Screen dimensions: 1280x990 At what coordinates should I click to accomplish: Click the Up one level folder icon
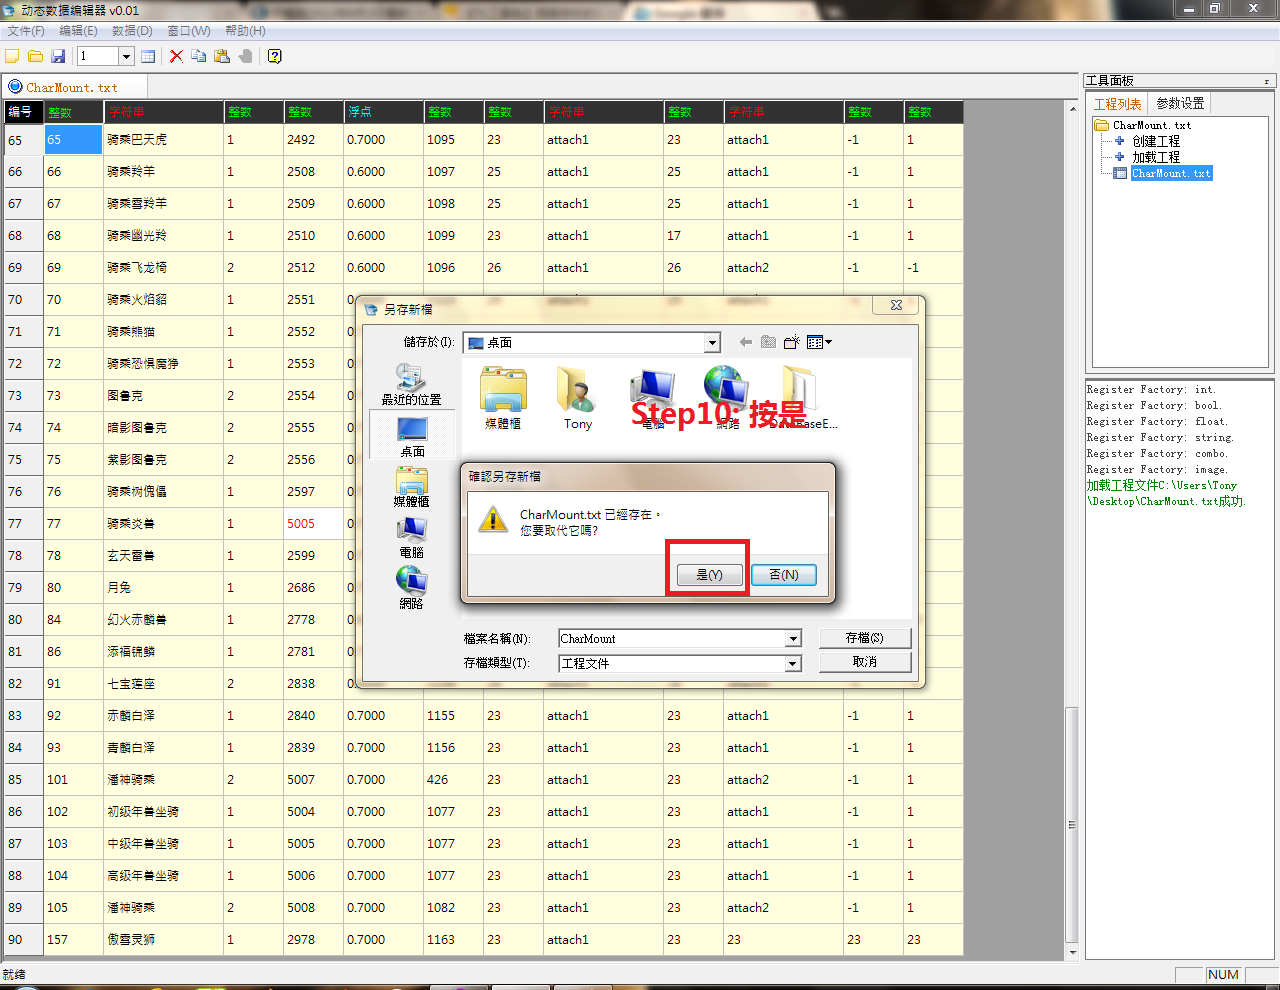point(768,342)
